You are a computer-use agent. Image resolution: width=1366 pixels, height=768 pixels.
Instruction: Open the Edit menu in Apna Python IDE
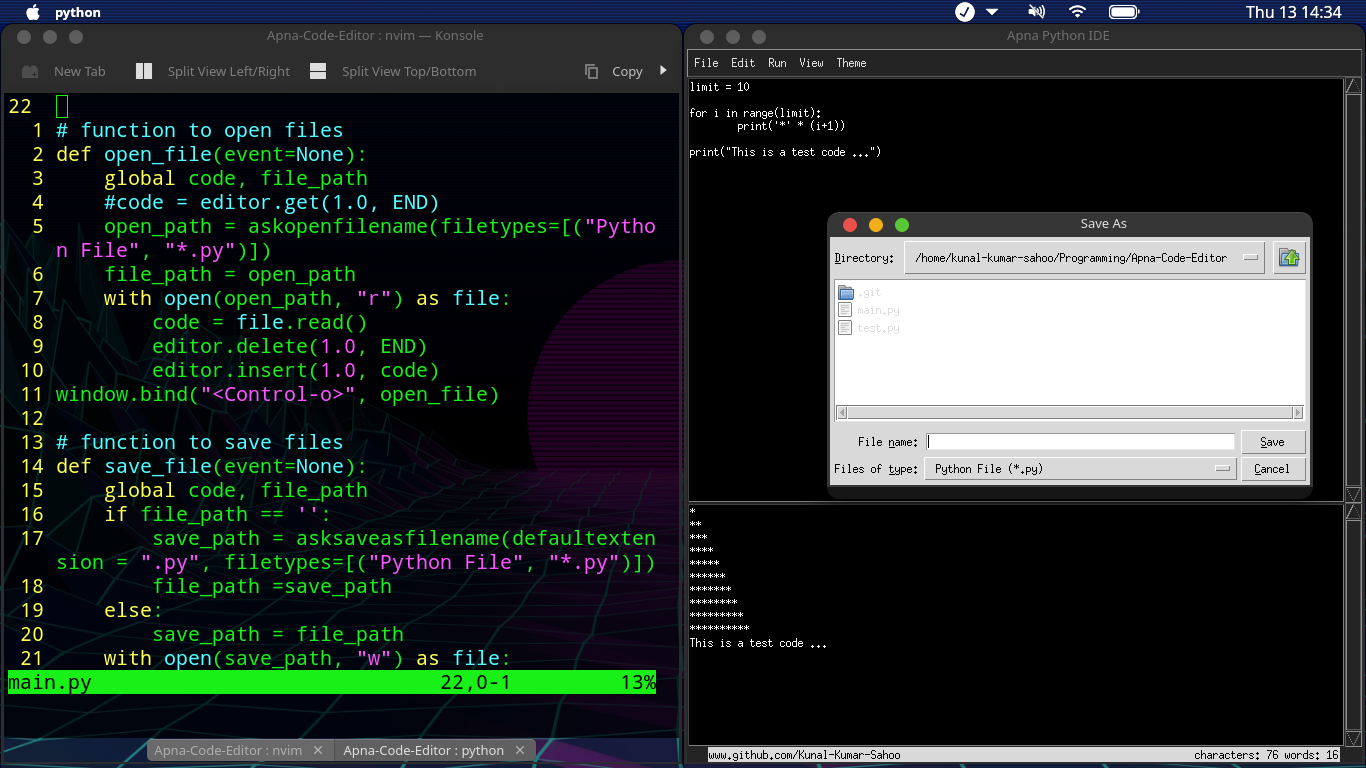coord(743,63)
